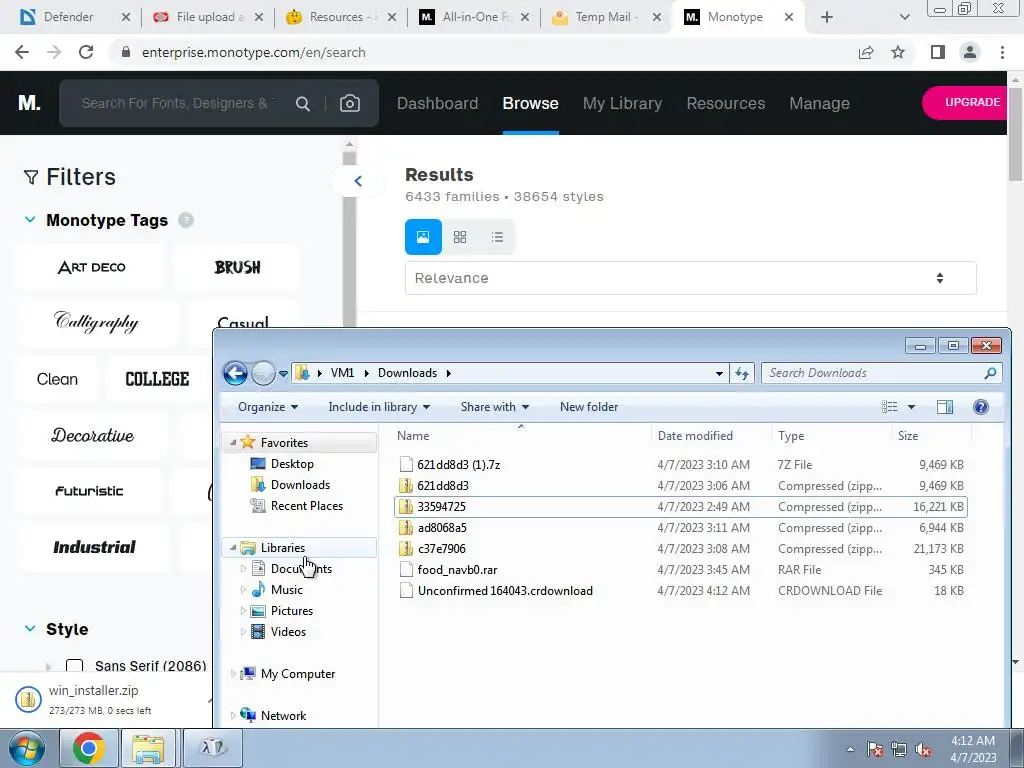Open the Relevance sort dropdown

690,278
